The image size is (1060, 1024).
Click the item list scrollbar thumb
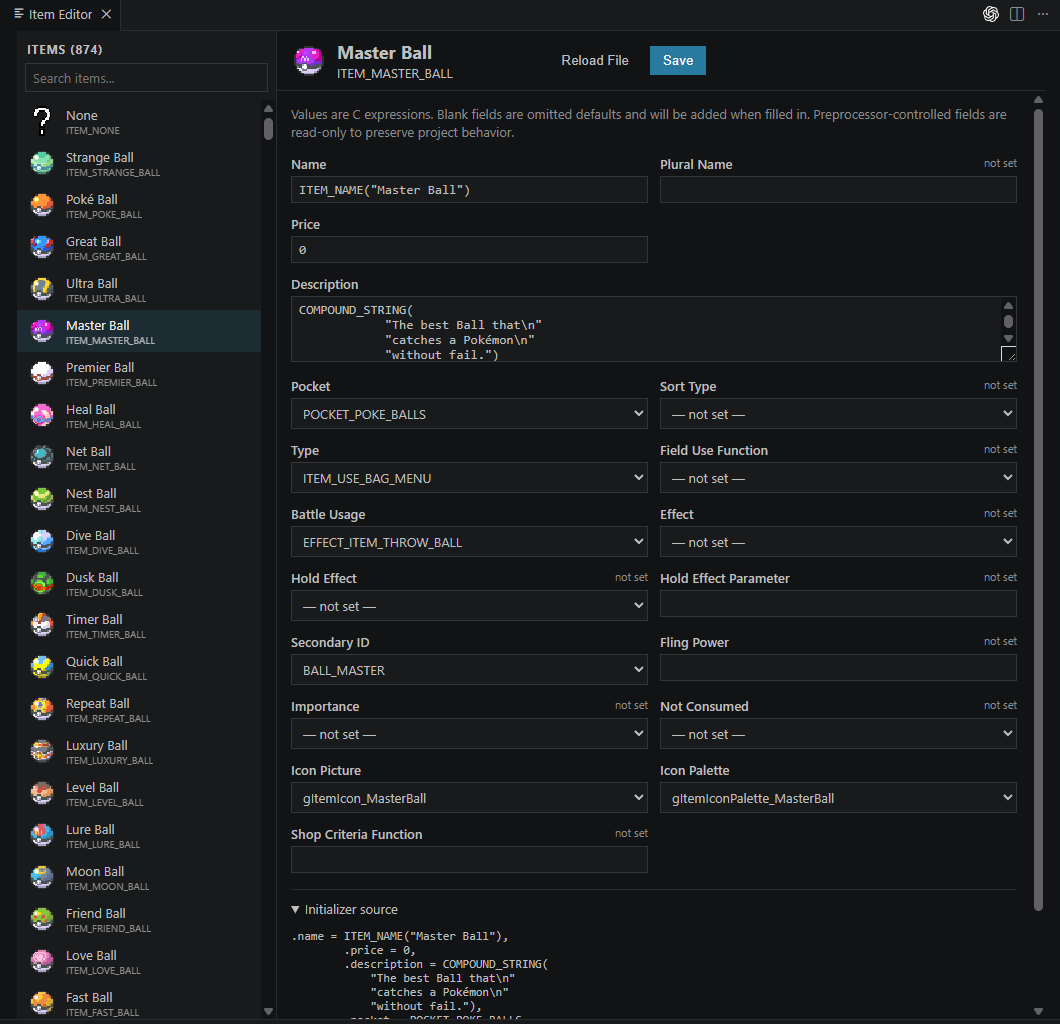tap(268, 129)
